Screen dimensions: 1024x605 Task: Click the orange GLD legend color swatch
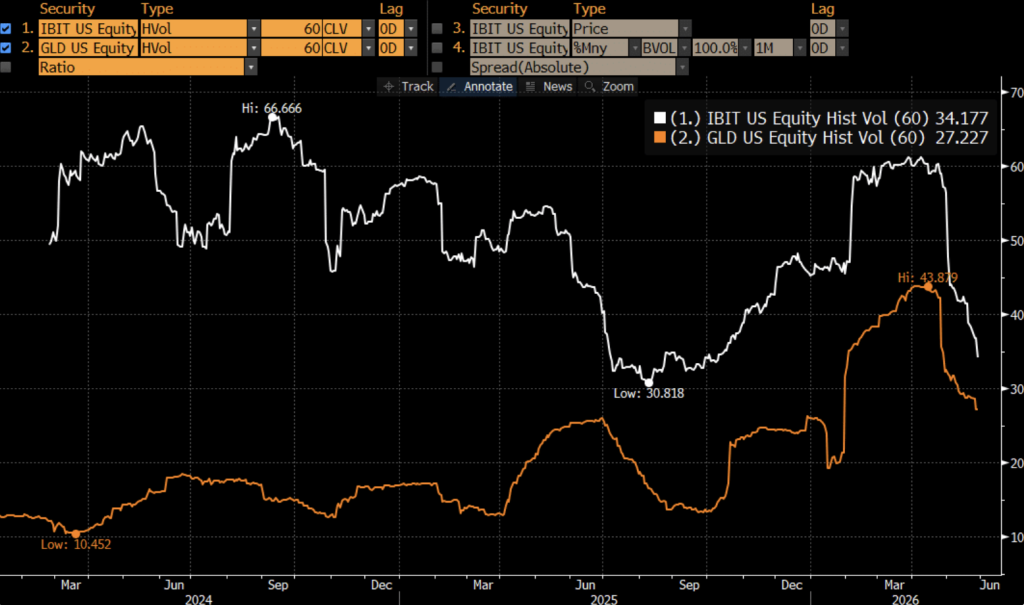tap(660, 137)
